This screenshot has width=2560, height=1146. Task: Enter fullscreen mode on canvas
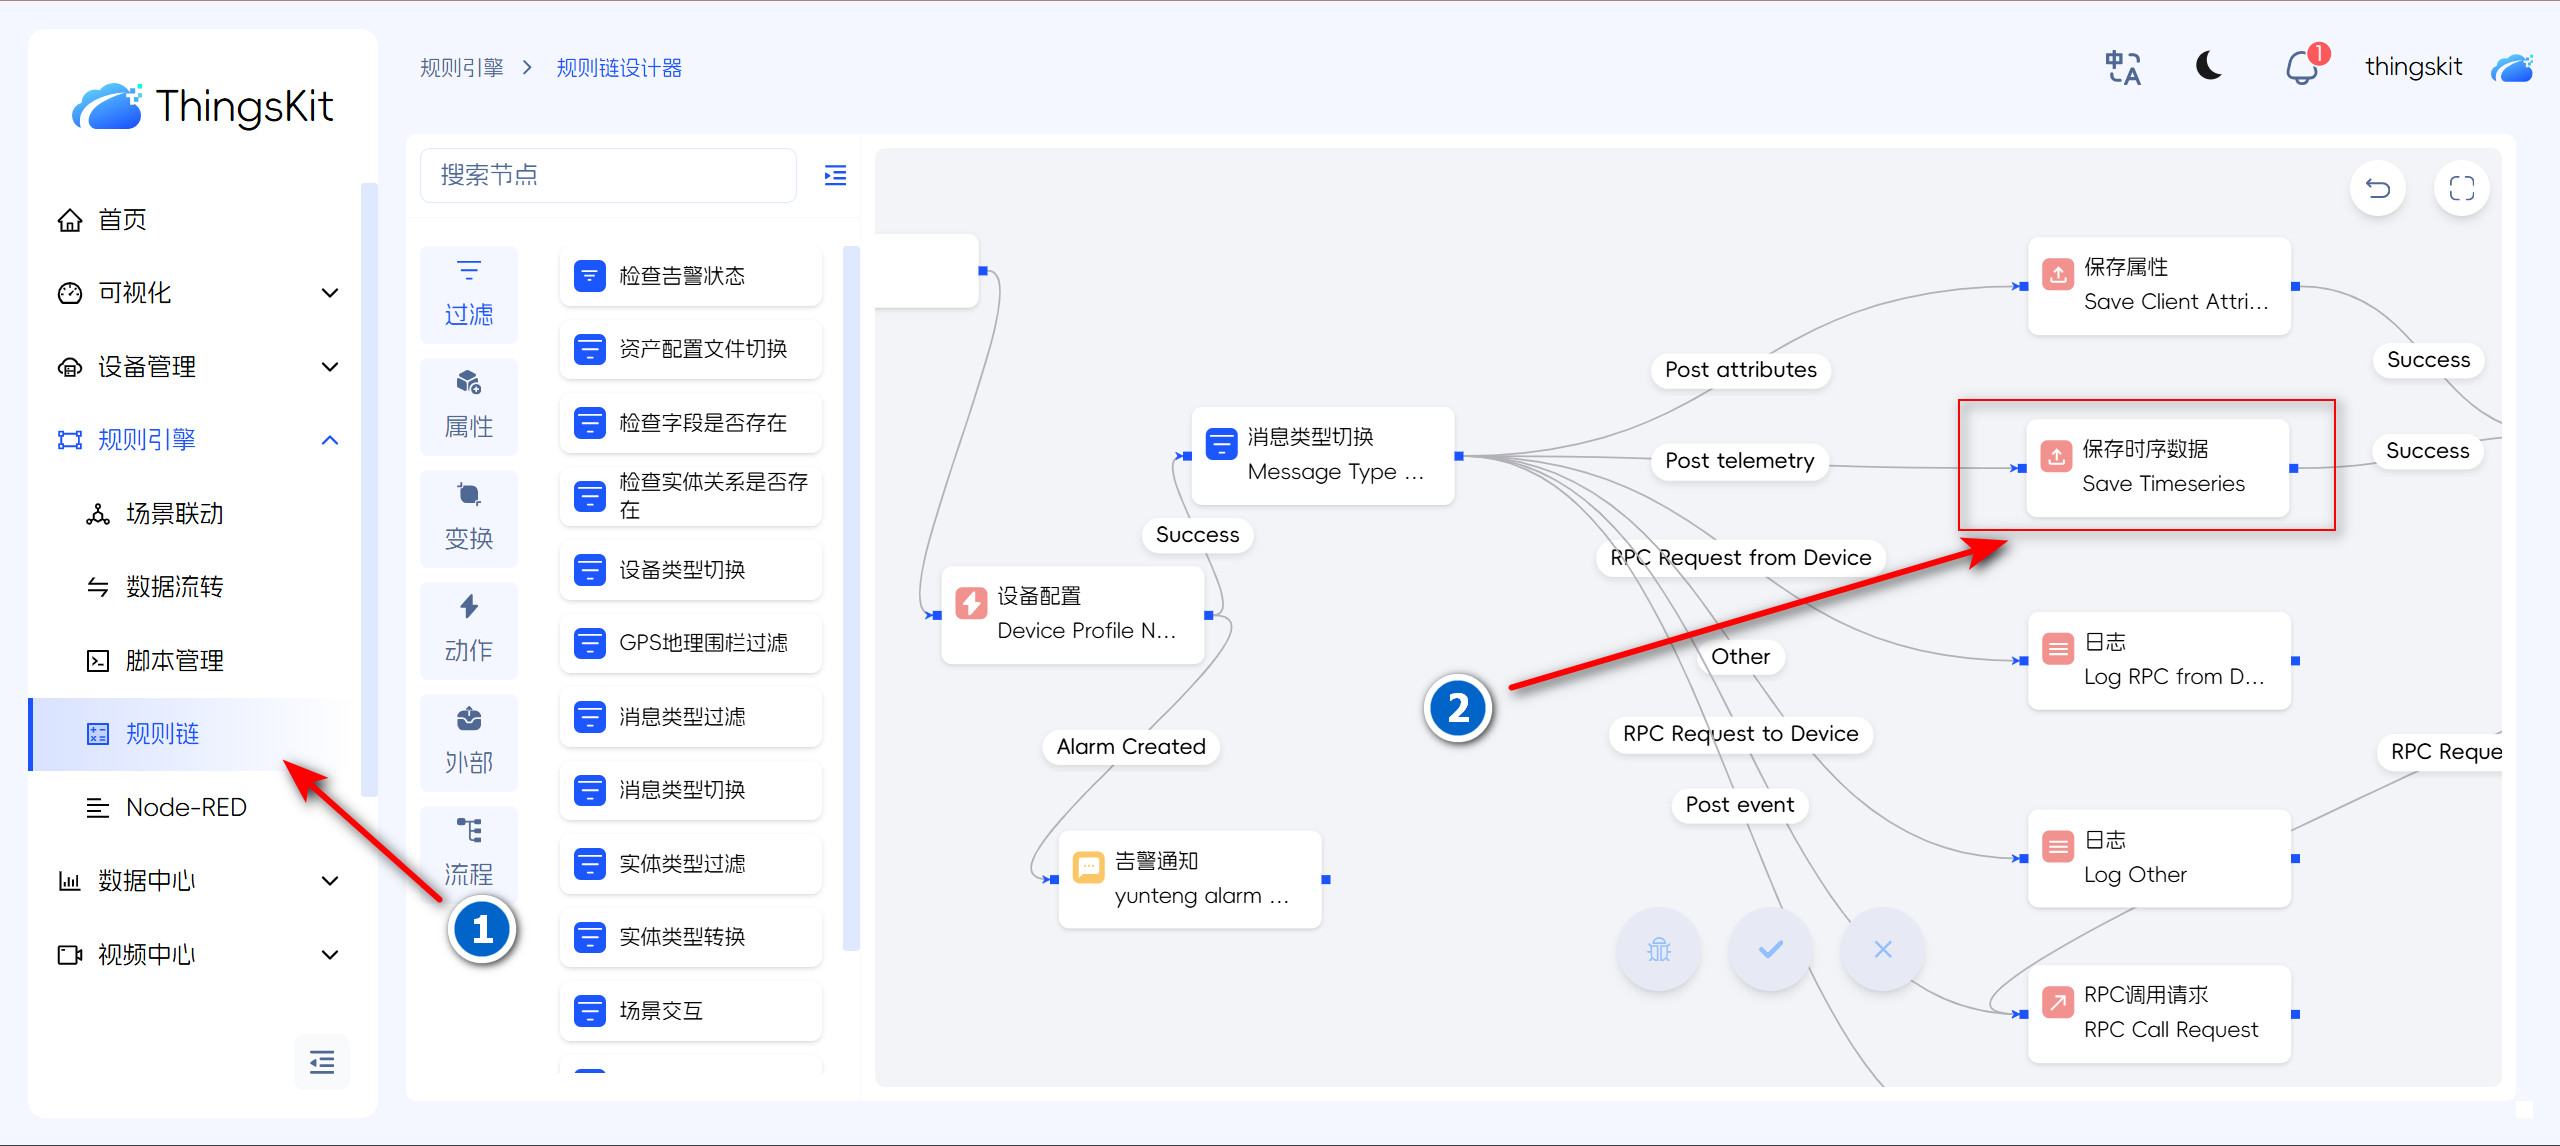click(2461, 188)
